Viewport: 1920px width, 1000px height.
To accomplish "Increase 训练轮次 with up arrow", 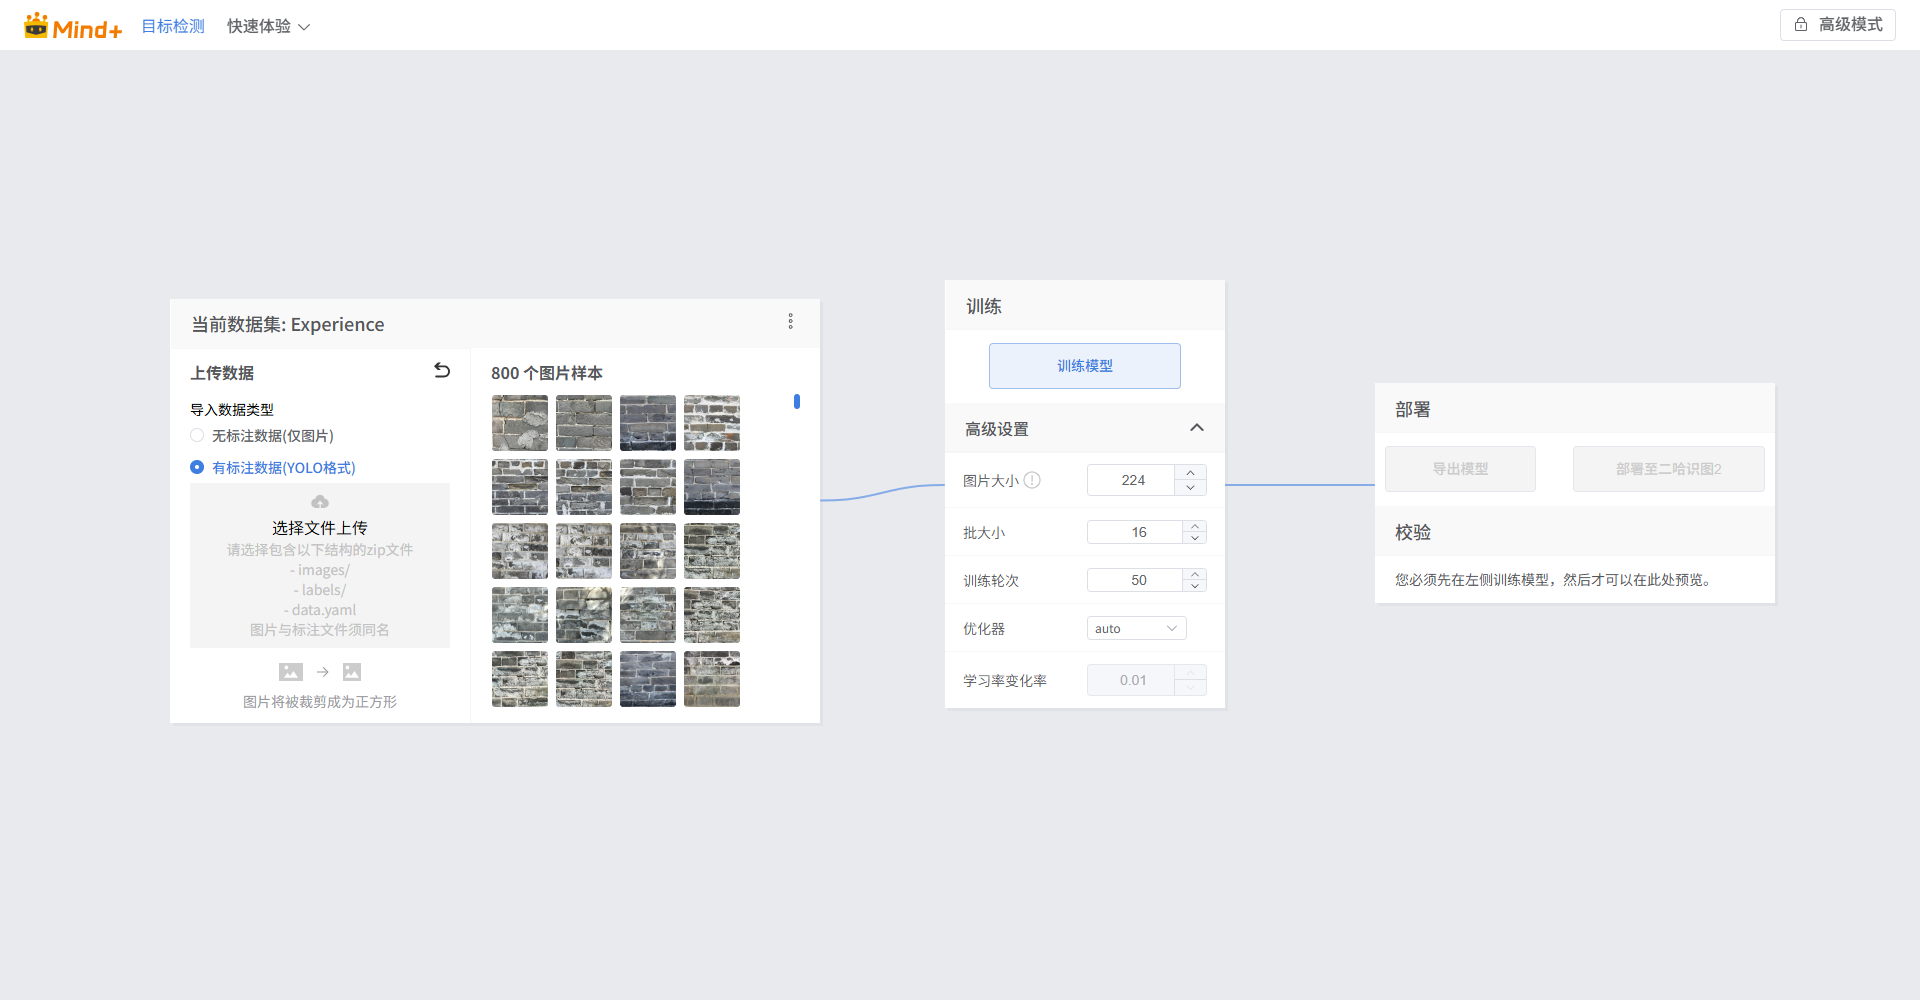I will tap(1195, 574).
